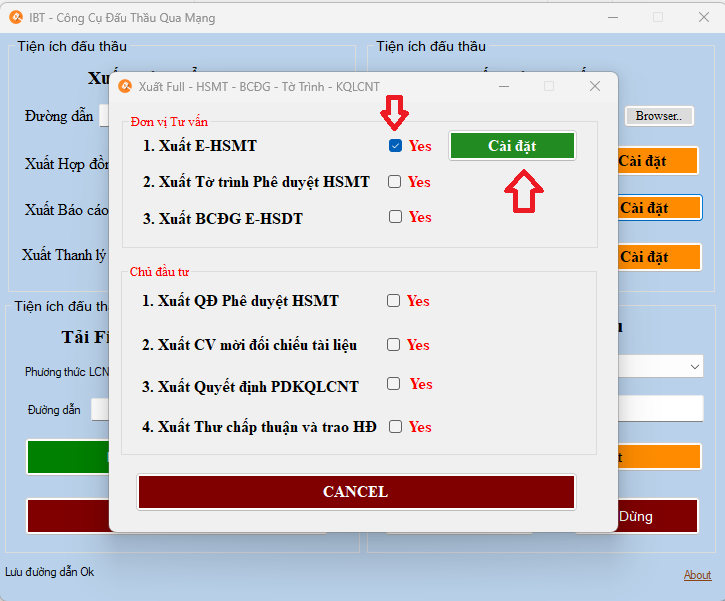Tick the Xuất BCĐG E-HSDT checkbox
The height and width of the screenshot is (601, 725).
click(395, 217)
